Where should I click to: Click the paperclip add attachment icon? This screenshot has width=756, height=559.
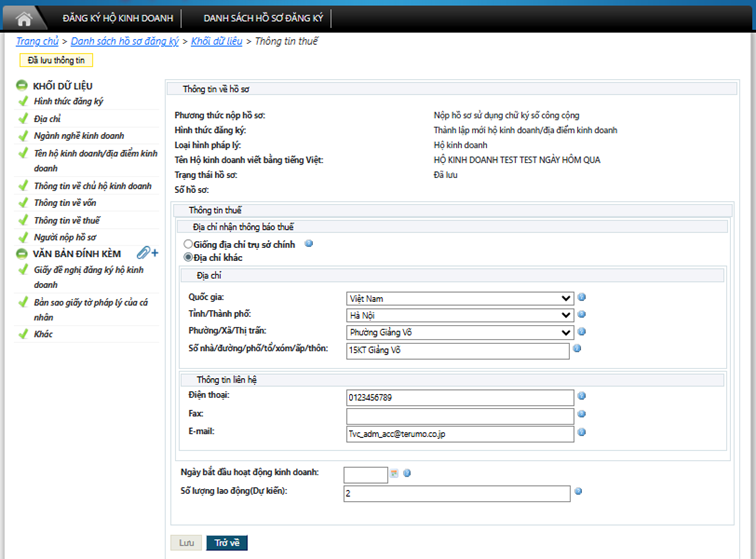coord(146,254)
